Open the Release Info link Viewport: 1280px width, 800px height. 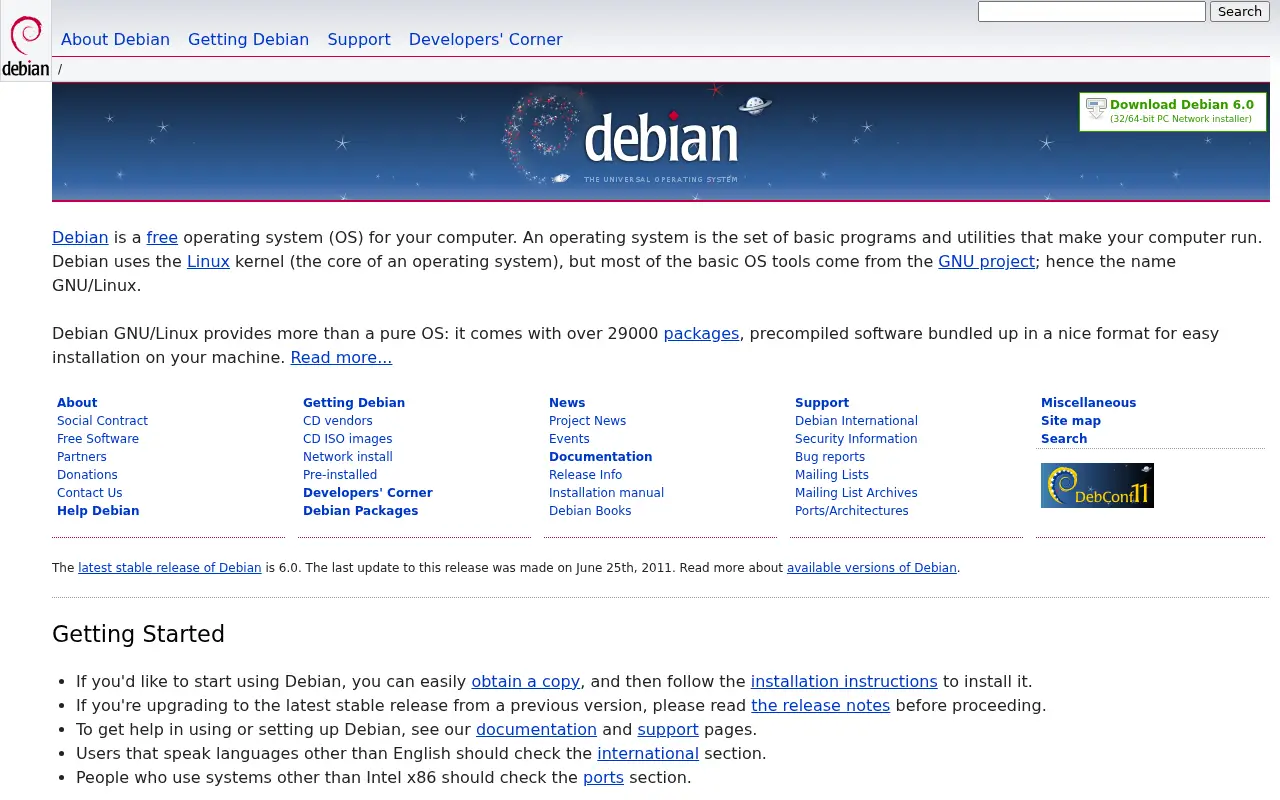click(x=586, y=475)
